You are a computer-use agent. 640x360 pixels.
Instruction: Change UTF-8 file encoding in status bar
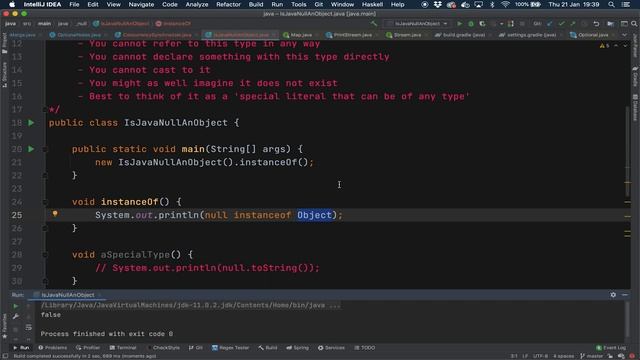click(540, 356)
